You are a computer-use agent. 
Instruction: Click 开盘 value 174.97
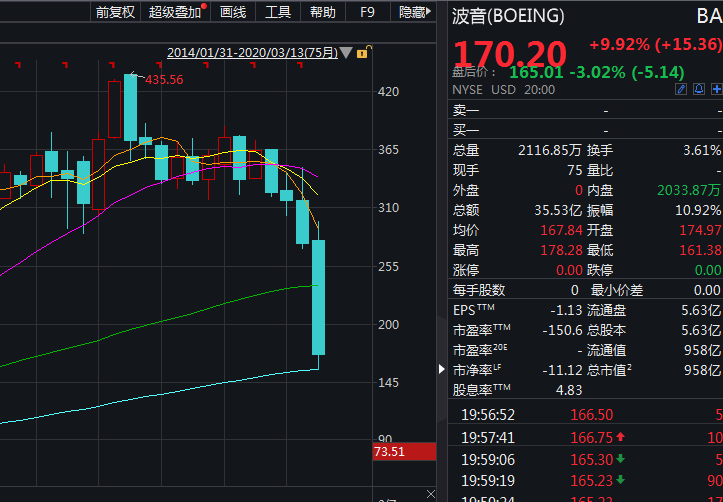(x=700, y=230)
